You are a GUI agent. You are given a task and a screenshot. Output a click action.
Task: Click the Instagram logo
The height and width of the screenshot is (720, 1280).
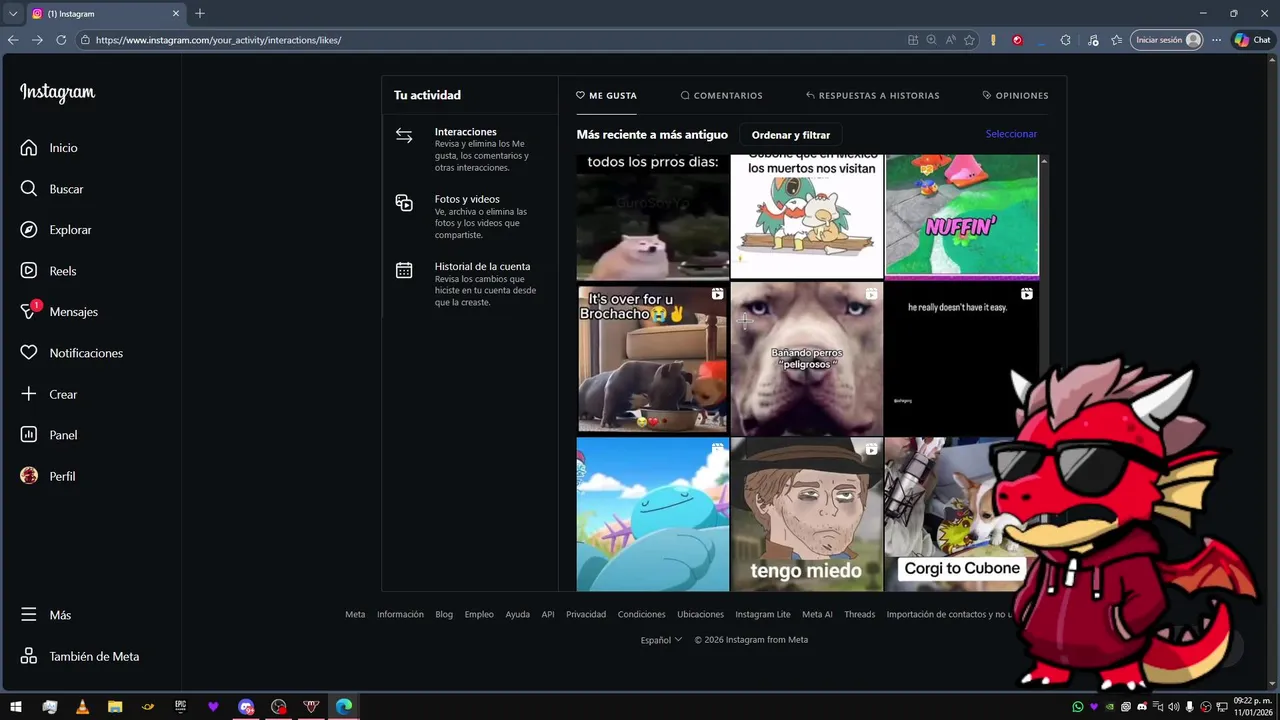[57, 92]
